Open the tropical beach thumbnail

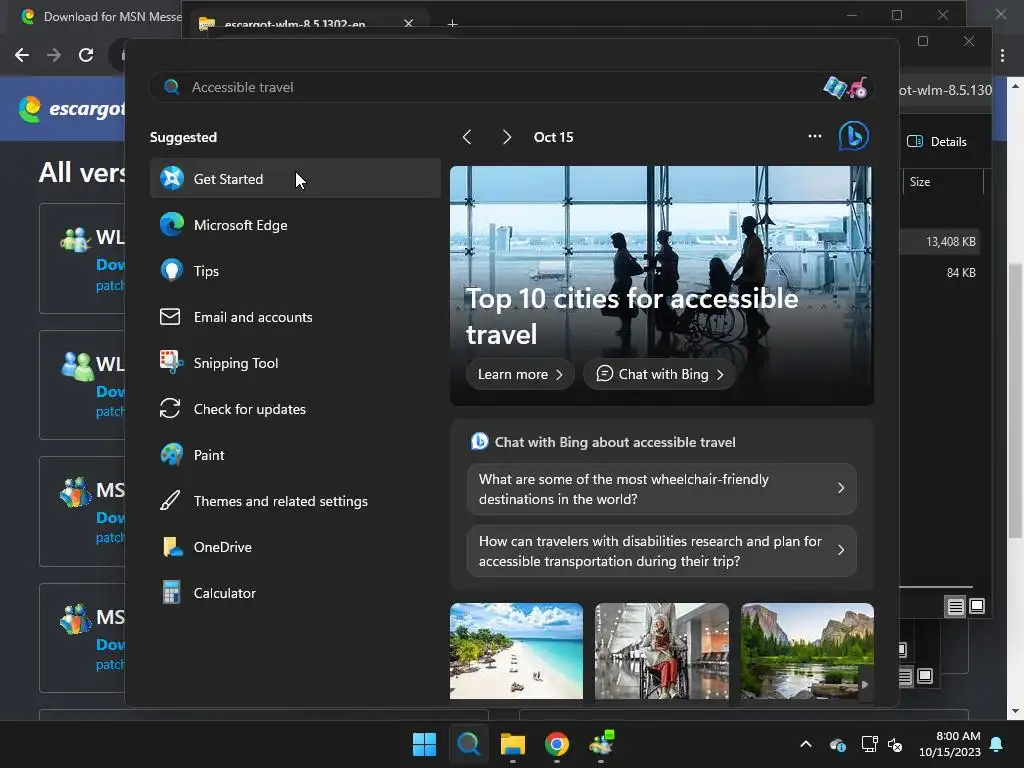tap(516, 650)
